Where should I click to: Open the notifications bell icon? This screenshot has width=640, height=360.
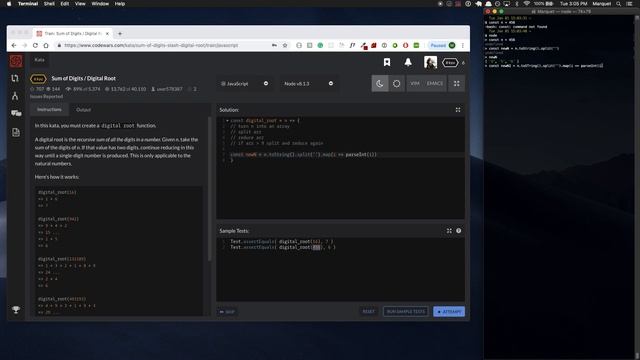coord(408,62)
